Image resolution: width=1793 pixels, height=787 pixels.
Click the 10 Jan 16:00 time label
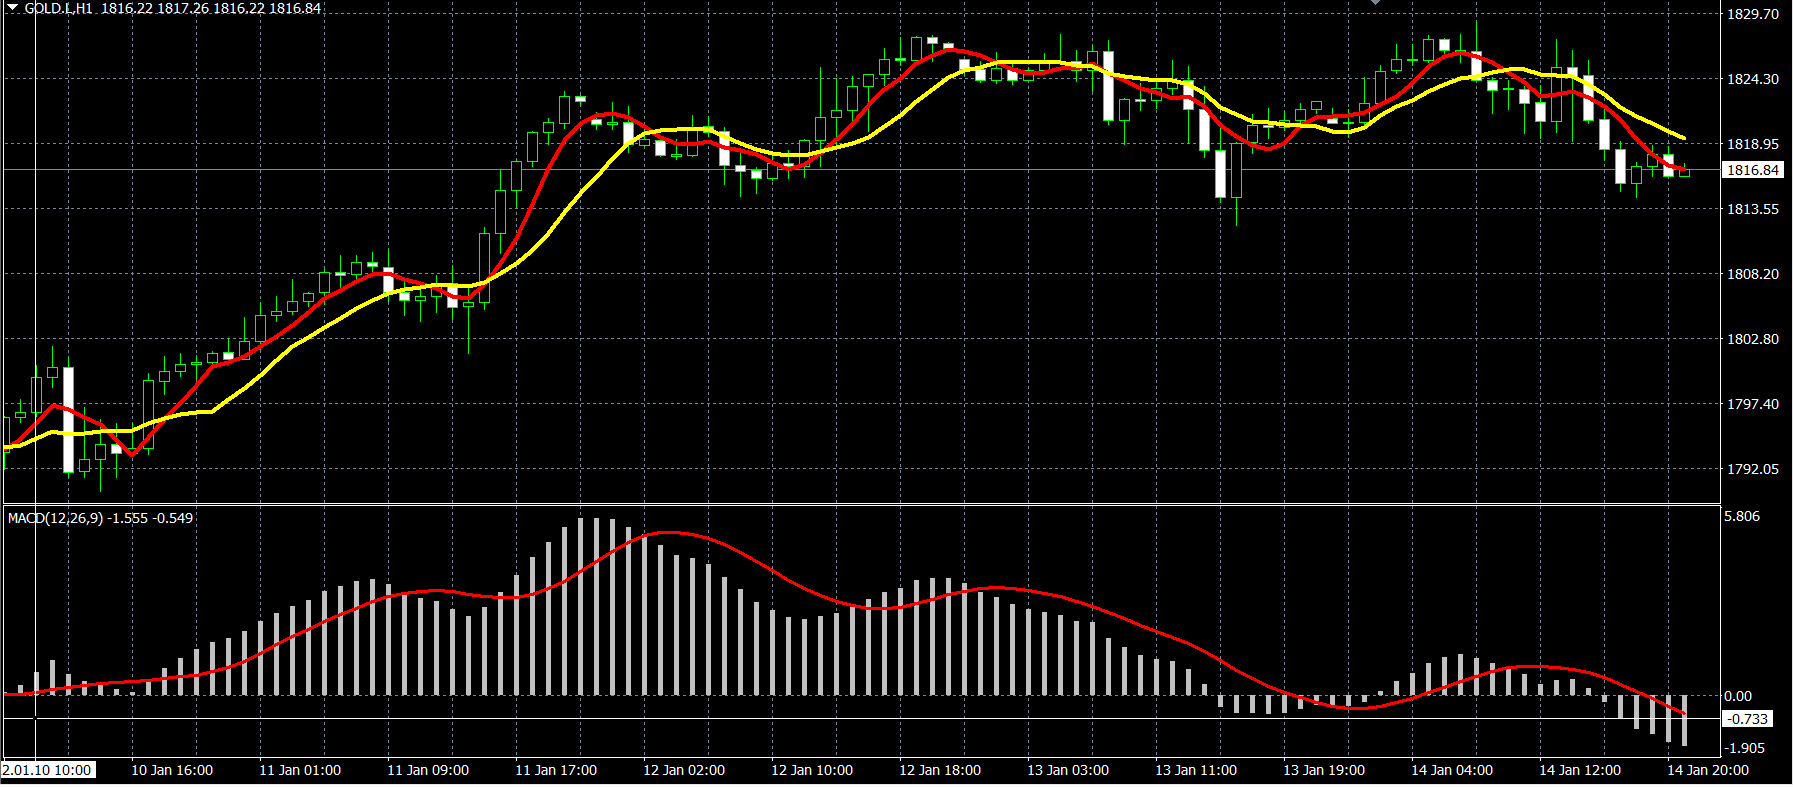coord(172,770)
